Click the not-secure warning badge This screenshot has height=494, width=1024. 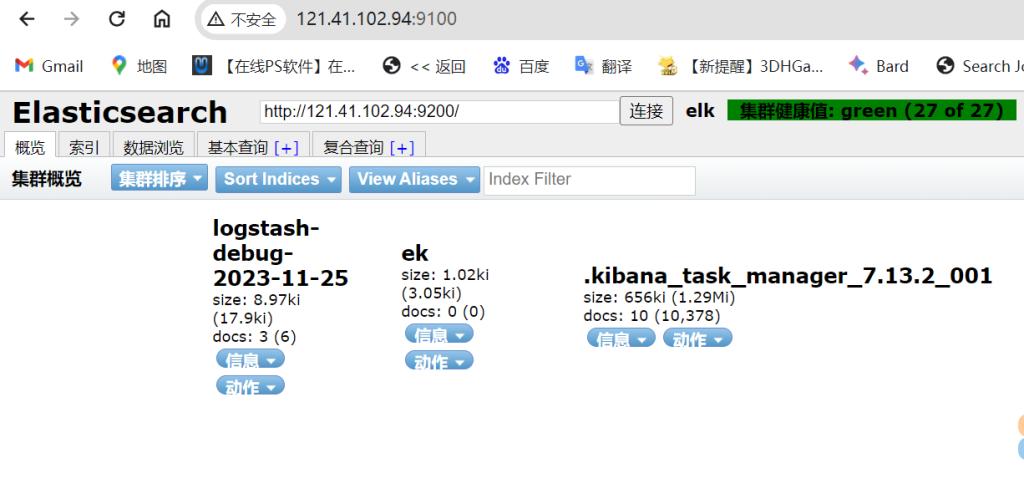click(242, 19)
